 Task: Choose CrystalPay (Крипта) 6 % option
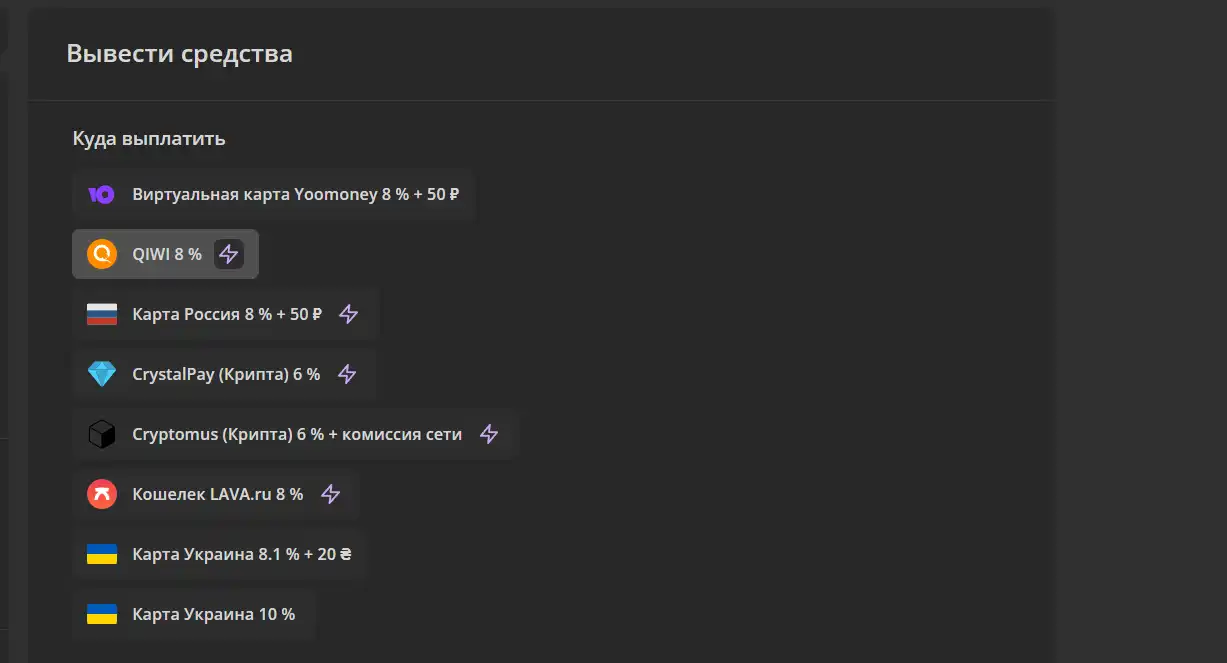224,374
